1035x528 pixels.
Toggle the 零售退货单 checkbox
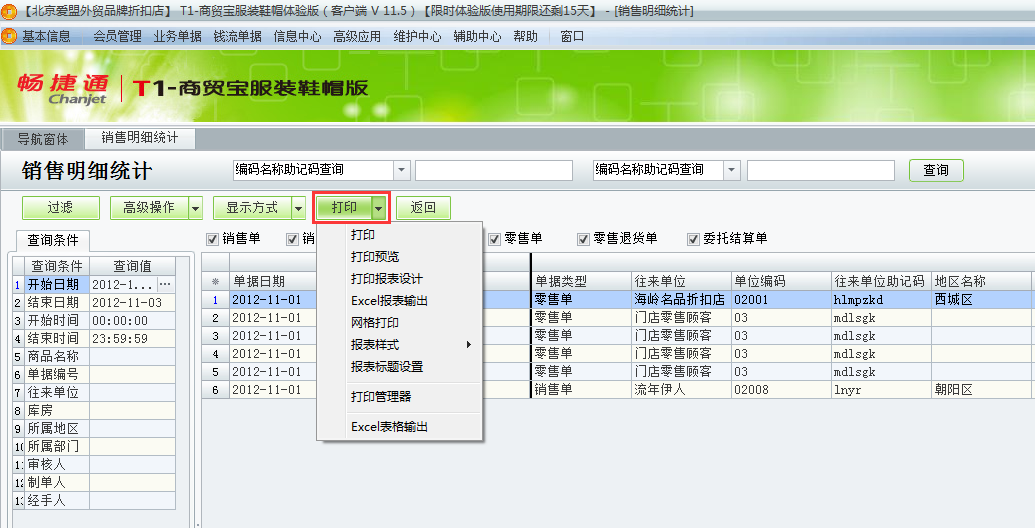tap(583, 239)
